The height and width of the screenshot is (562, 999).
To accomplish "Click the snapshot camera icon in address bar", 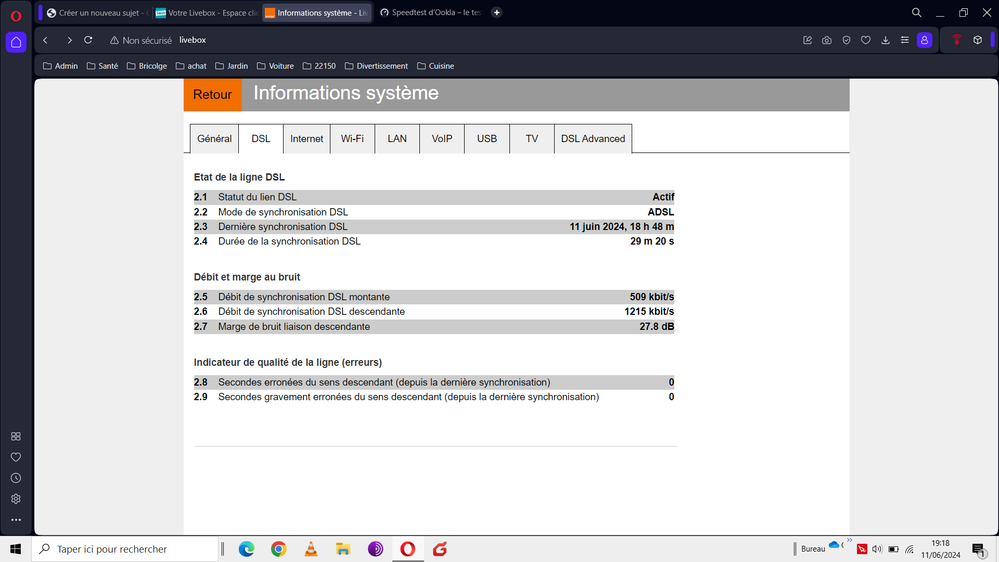I will (827, 40).
